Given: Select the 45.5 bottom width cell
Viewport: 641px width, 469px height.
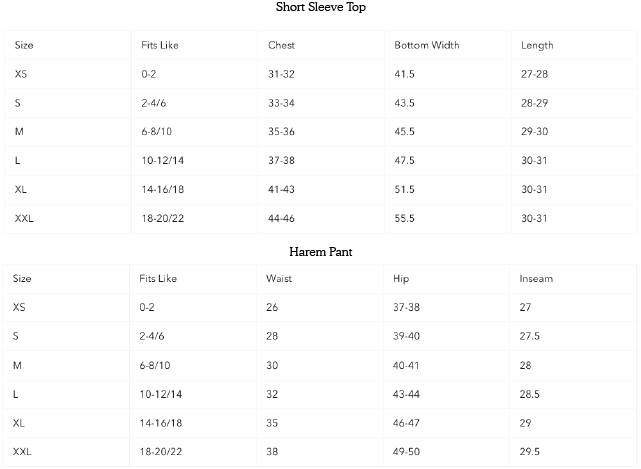Looking at the screenshot, I should coord(405,132).
